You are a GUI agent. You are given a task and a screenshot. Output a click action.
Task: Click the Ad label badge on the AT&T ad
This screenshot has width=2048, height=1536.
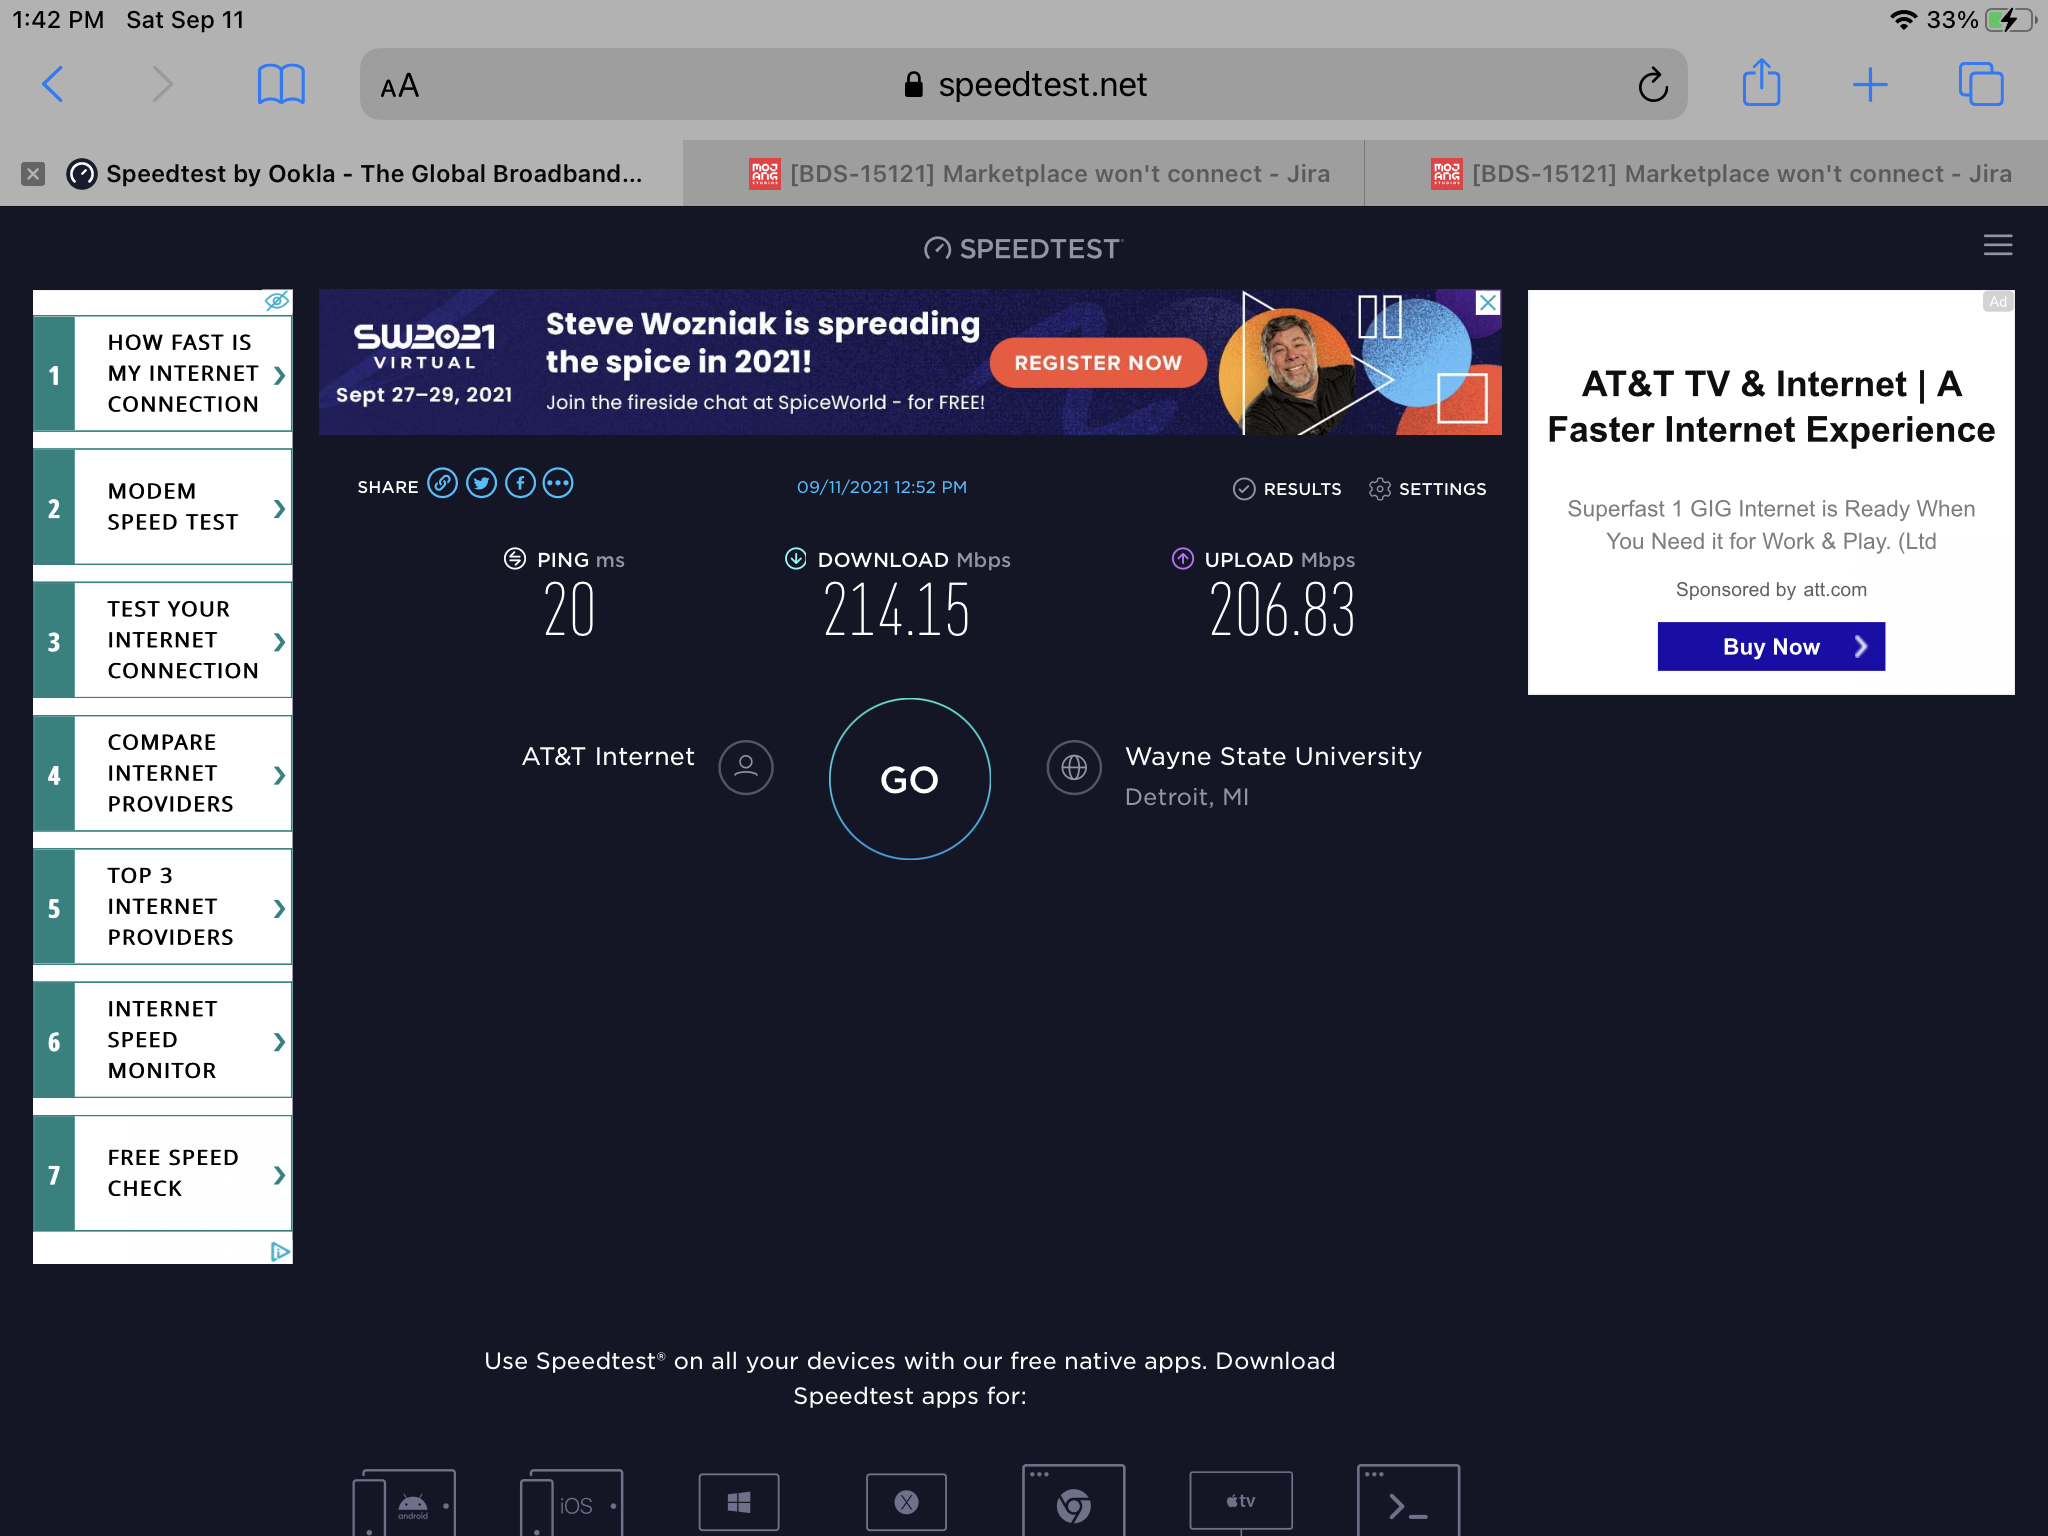pyautogui.click(x=1997, y=301)
